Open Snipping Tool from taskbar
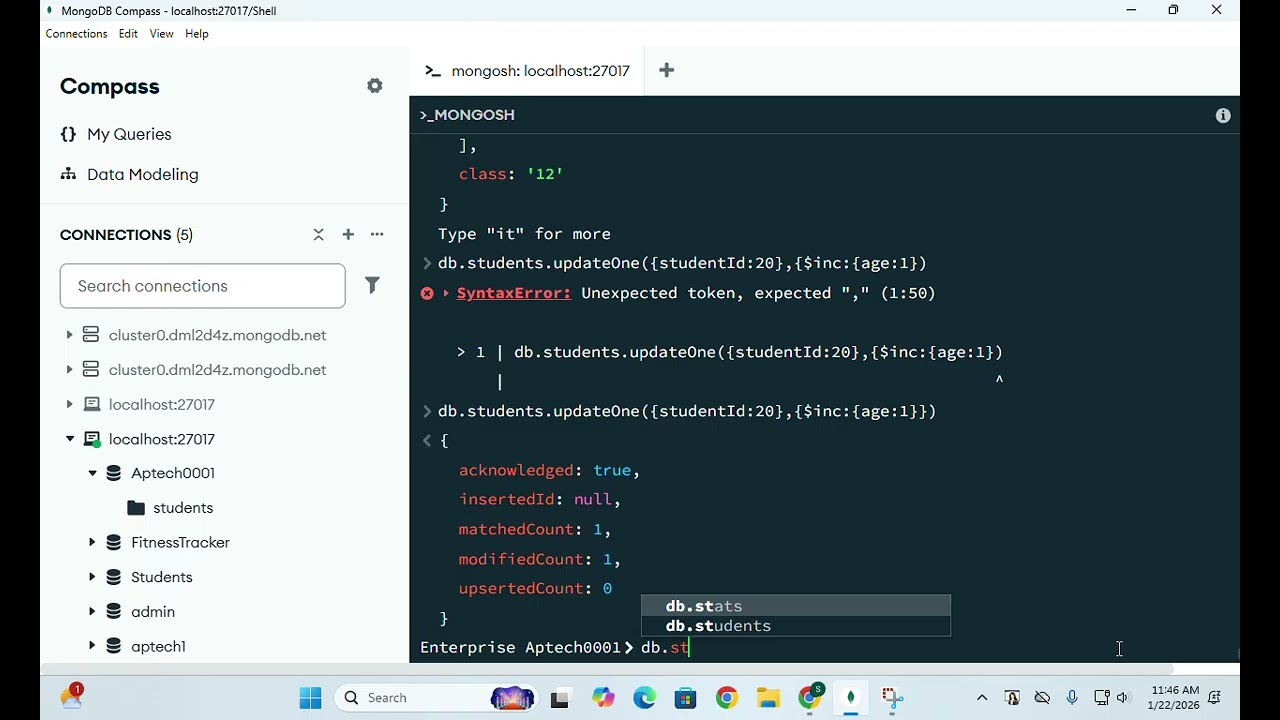This screenshot has height=720, width=1280. 892,698
